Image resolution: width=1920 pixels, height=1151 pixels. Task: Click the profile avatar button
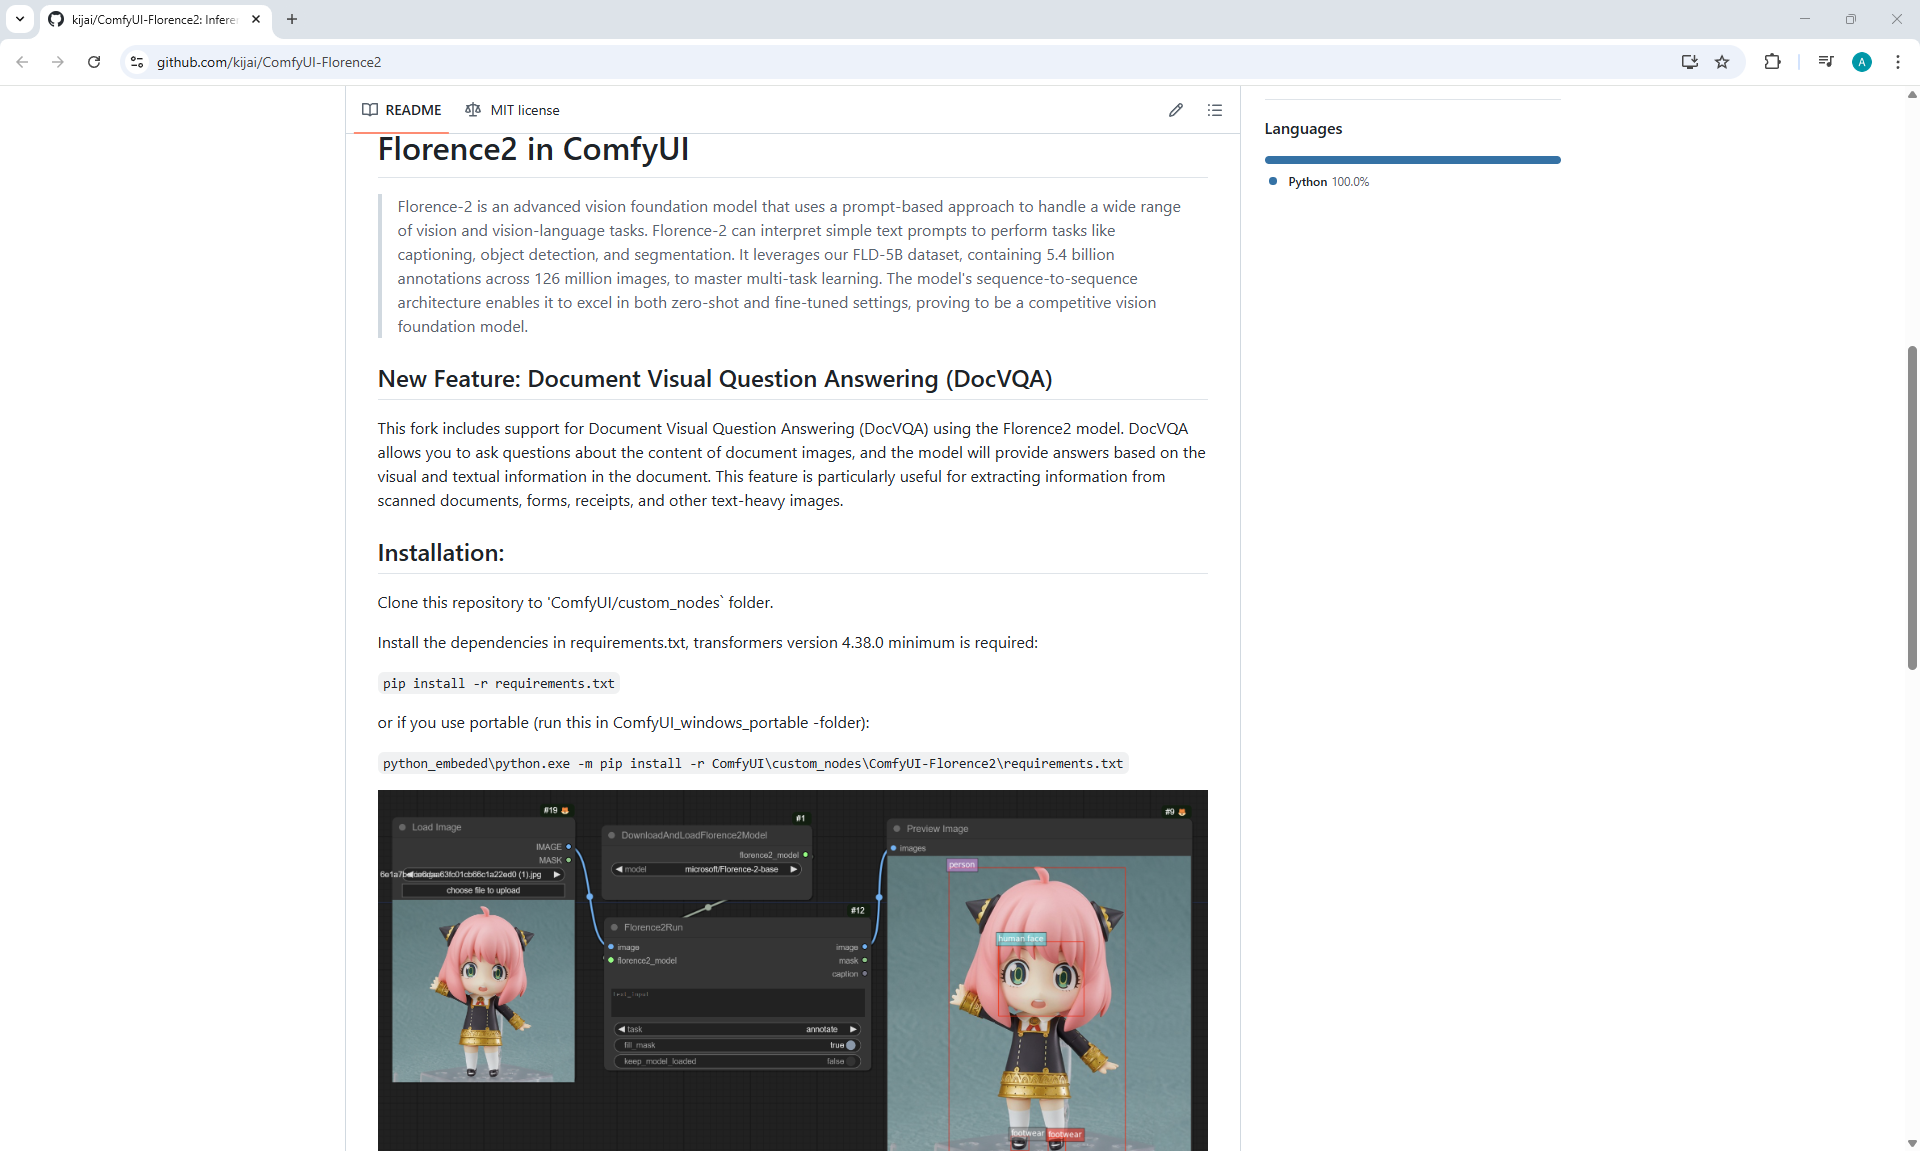click(x=1861, y=62)
